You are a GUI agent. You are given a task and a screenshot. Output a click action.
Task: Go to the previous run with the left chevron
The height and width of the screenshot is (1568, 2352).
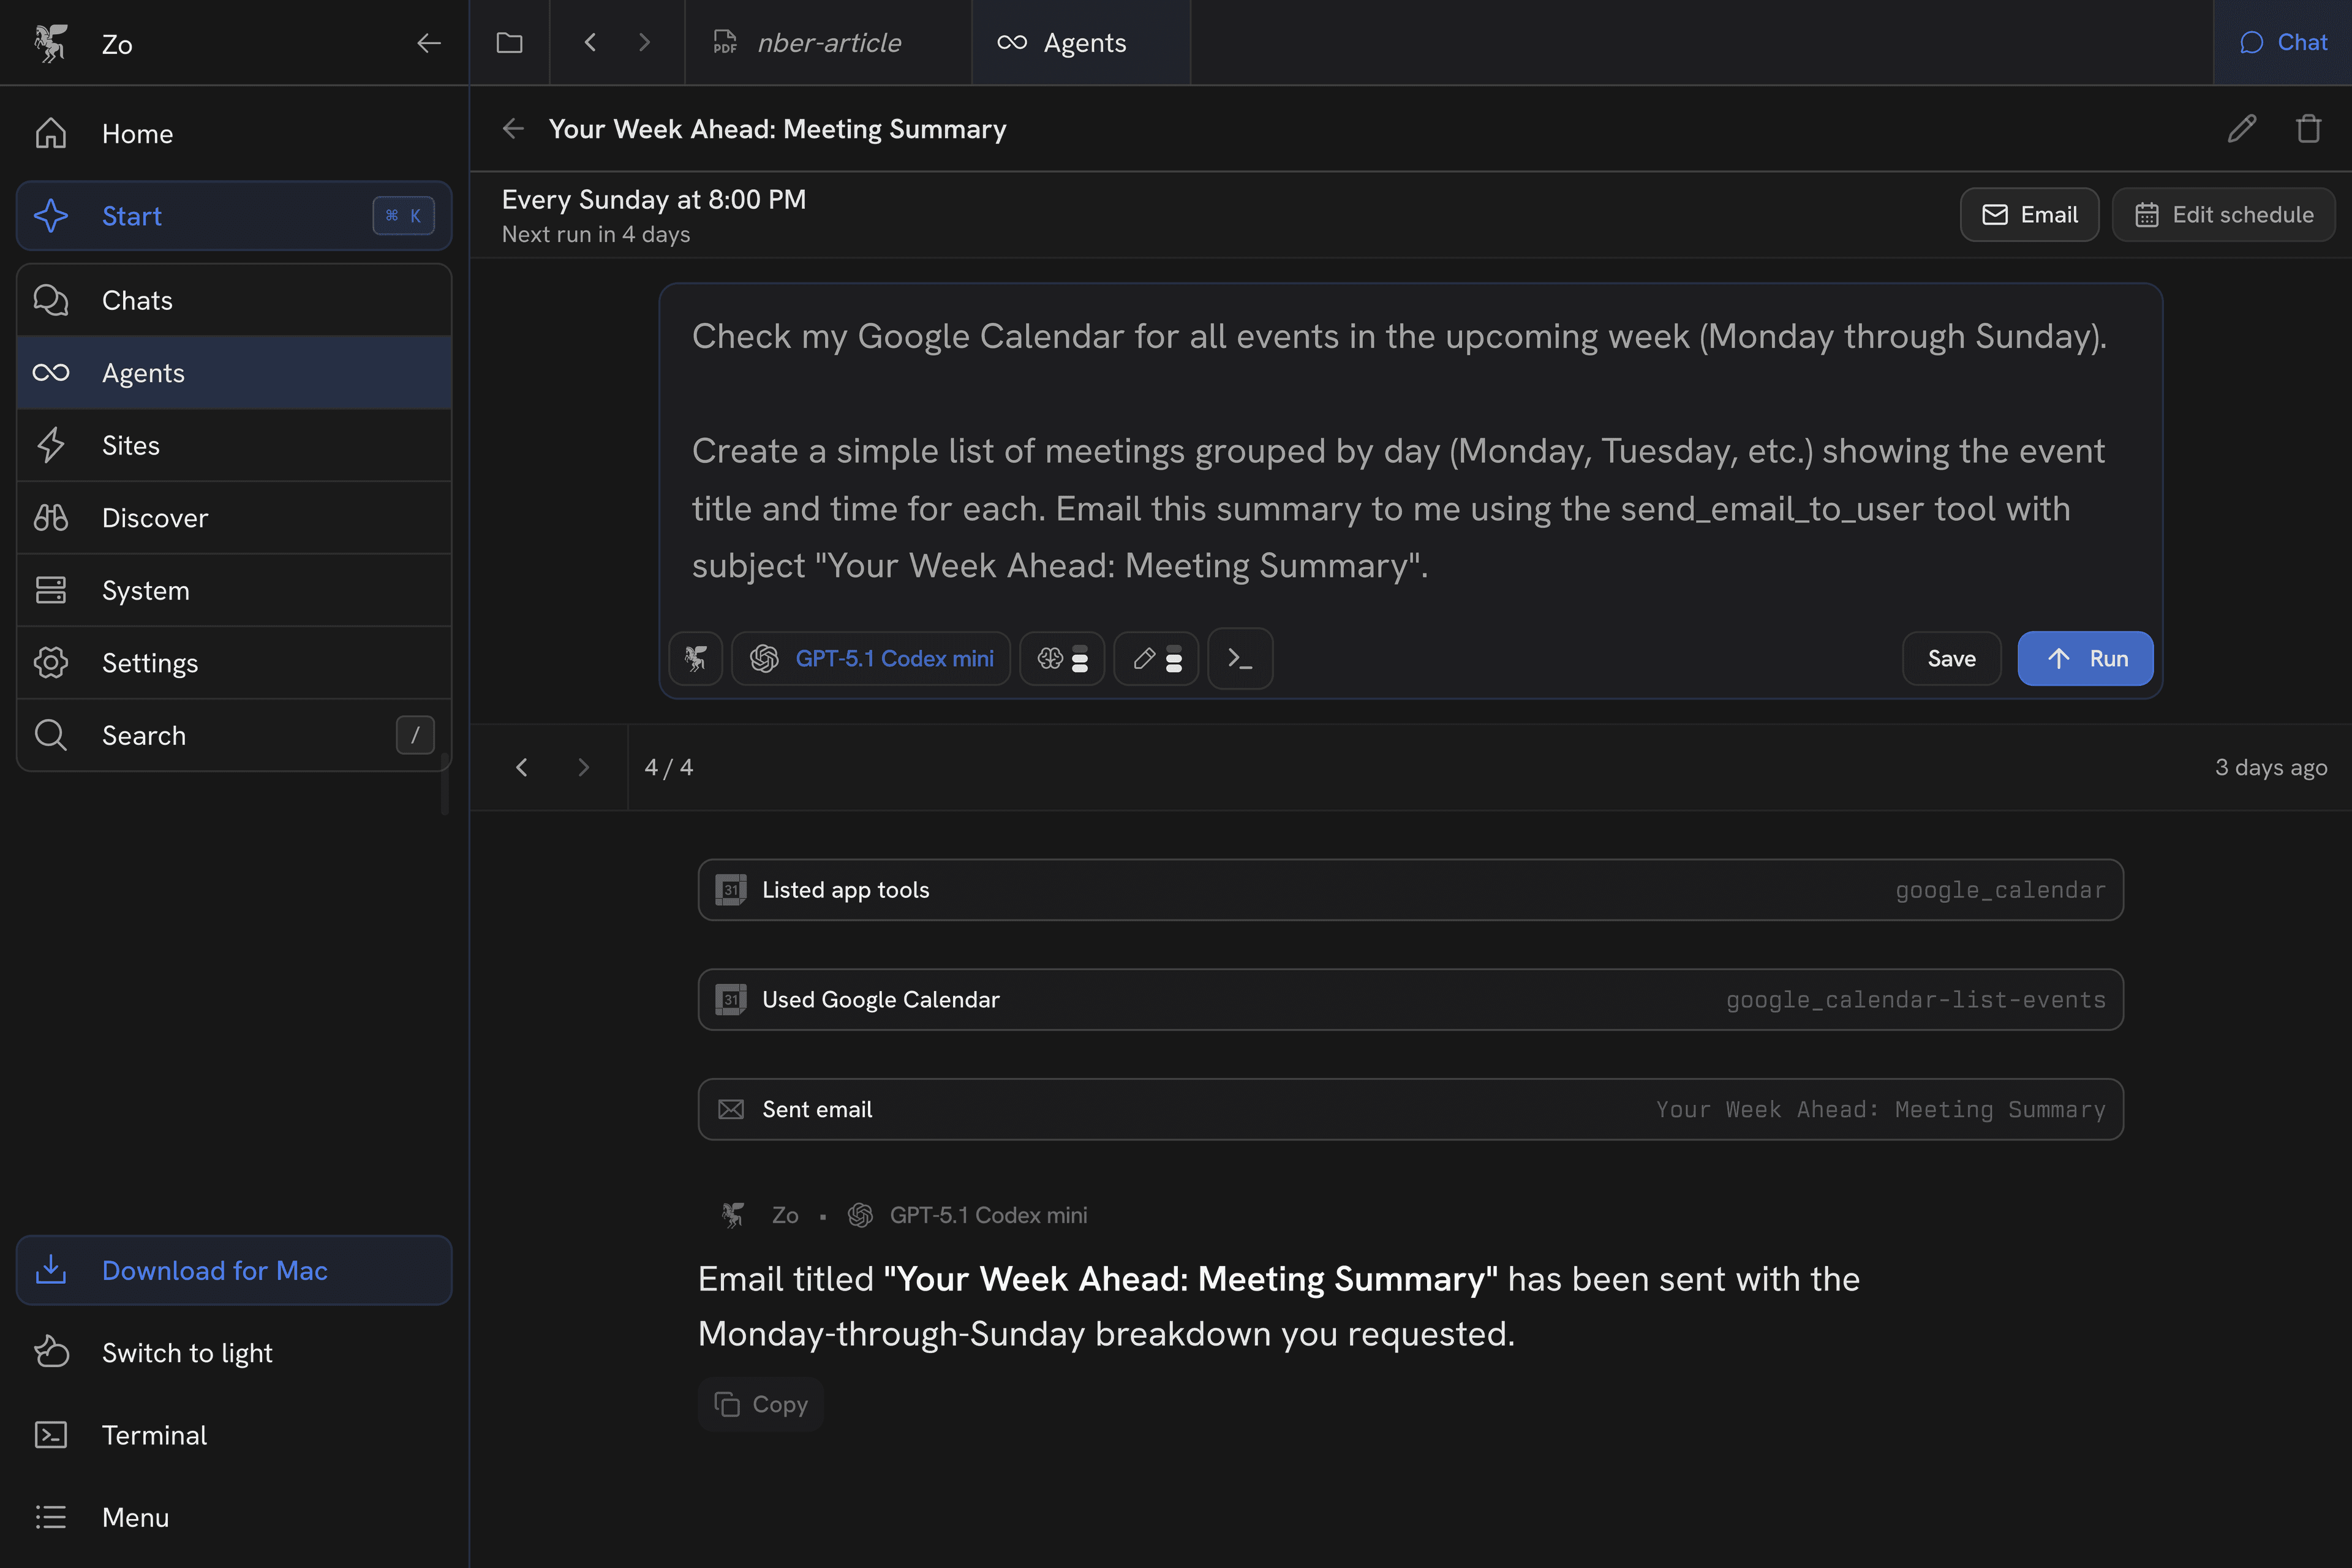pos(521,767)
